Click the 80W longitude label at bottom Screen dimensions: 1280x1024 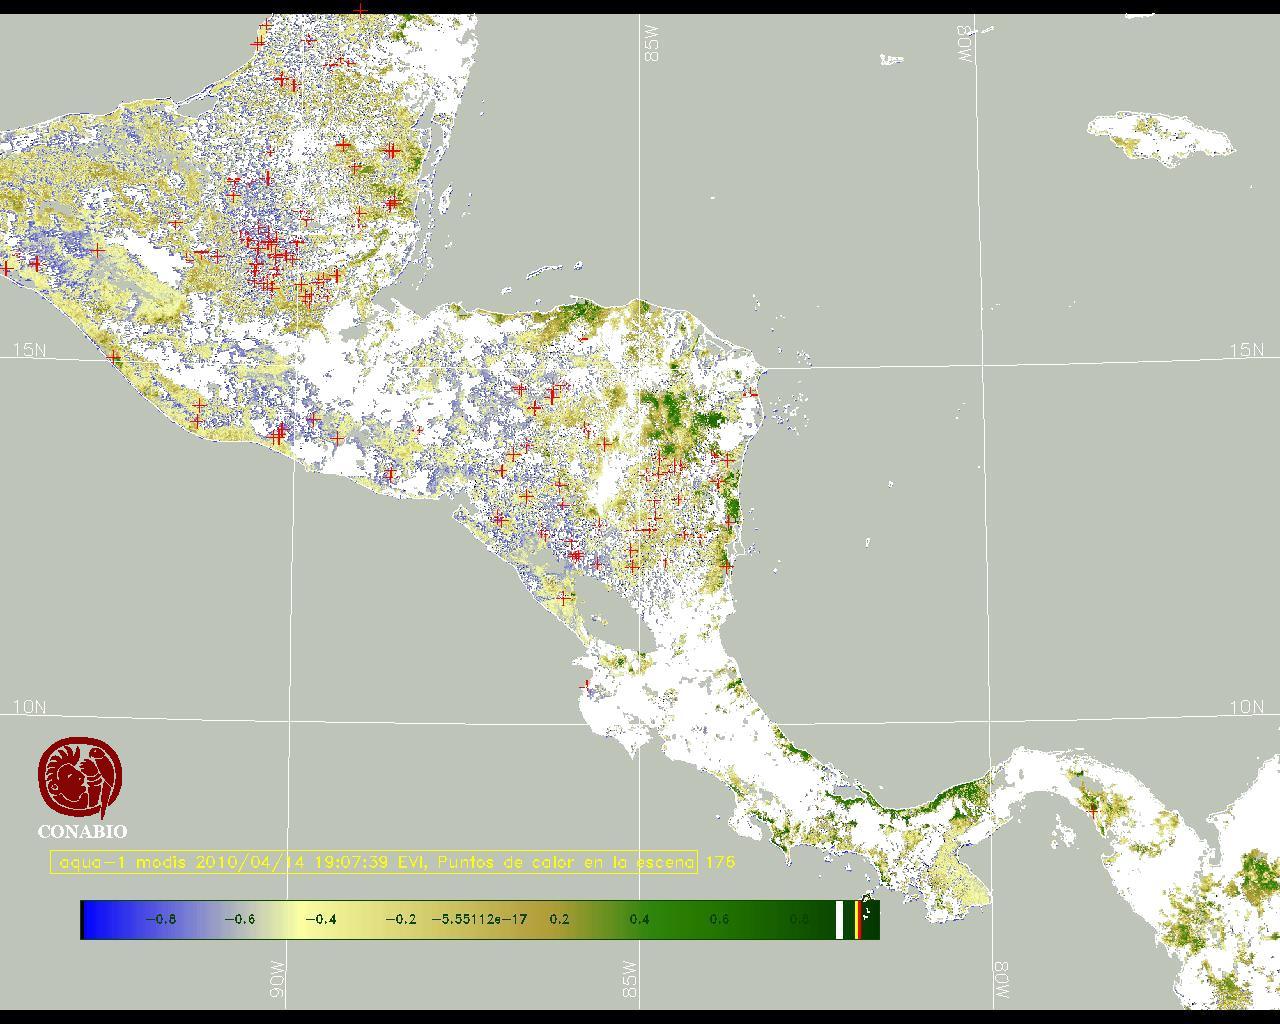tap(1001, 981)
